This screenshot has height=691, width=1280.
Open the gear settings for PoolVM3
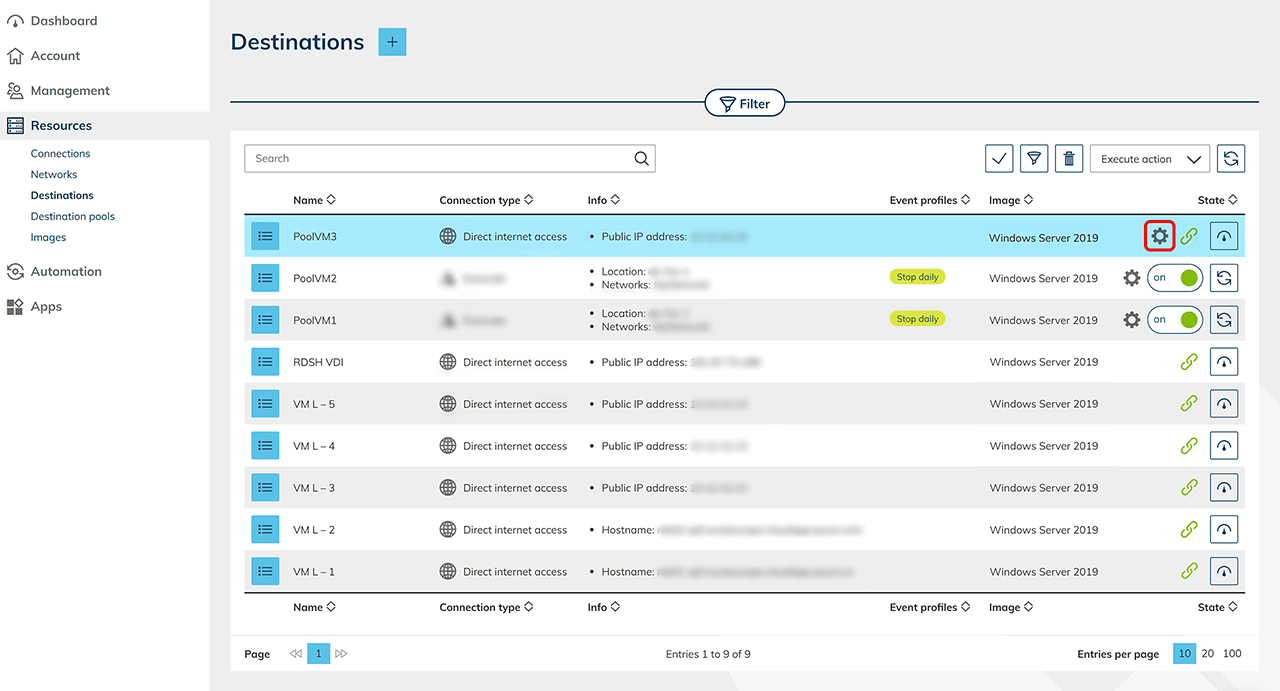pos(1159,237)
